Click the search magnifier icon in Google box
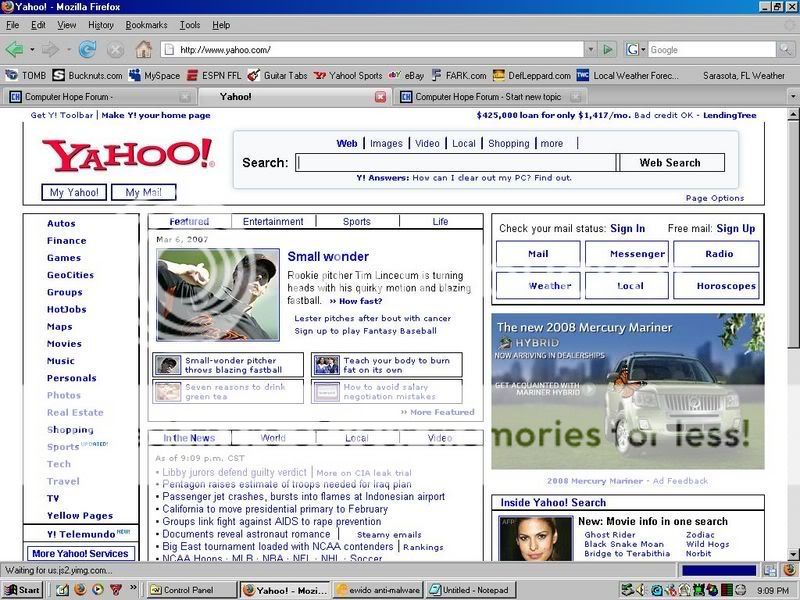The width and height of the screenshot is (800, 600). 787,49
